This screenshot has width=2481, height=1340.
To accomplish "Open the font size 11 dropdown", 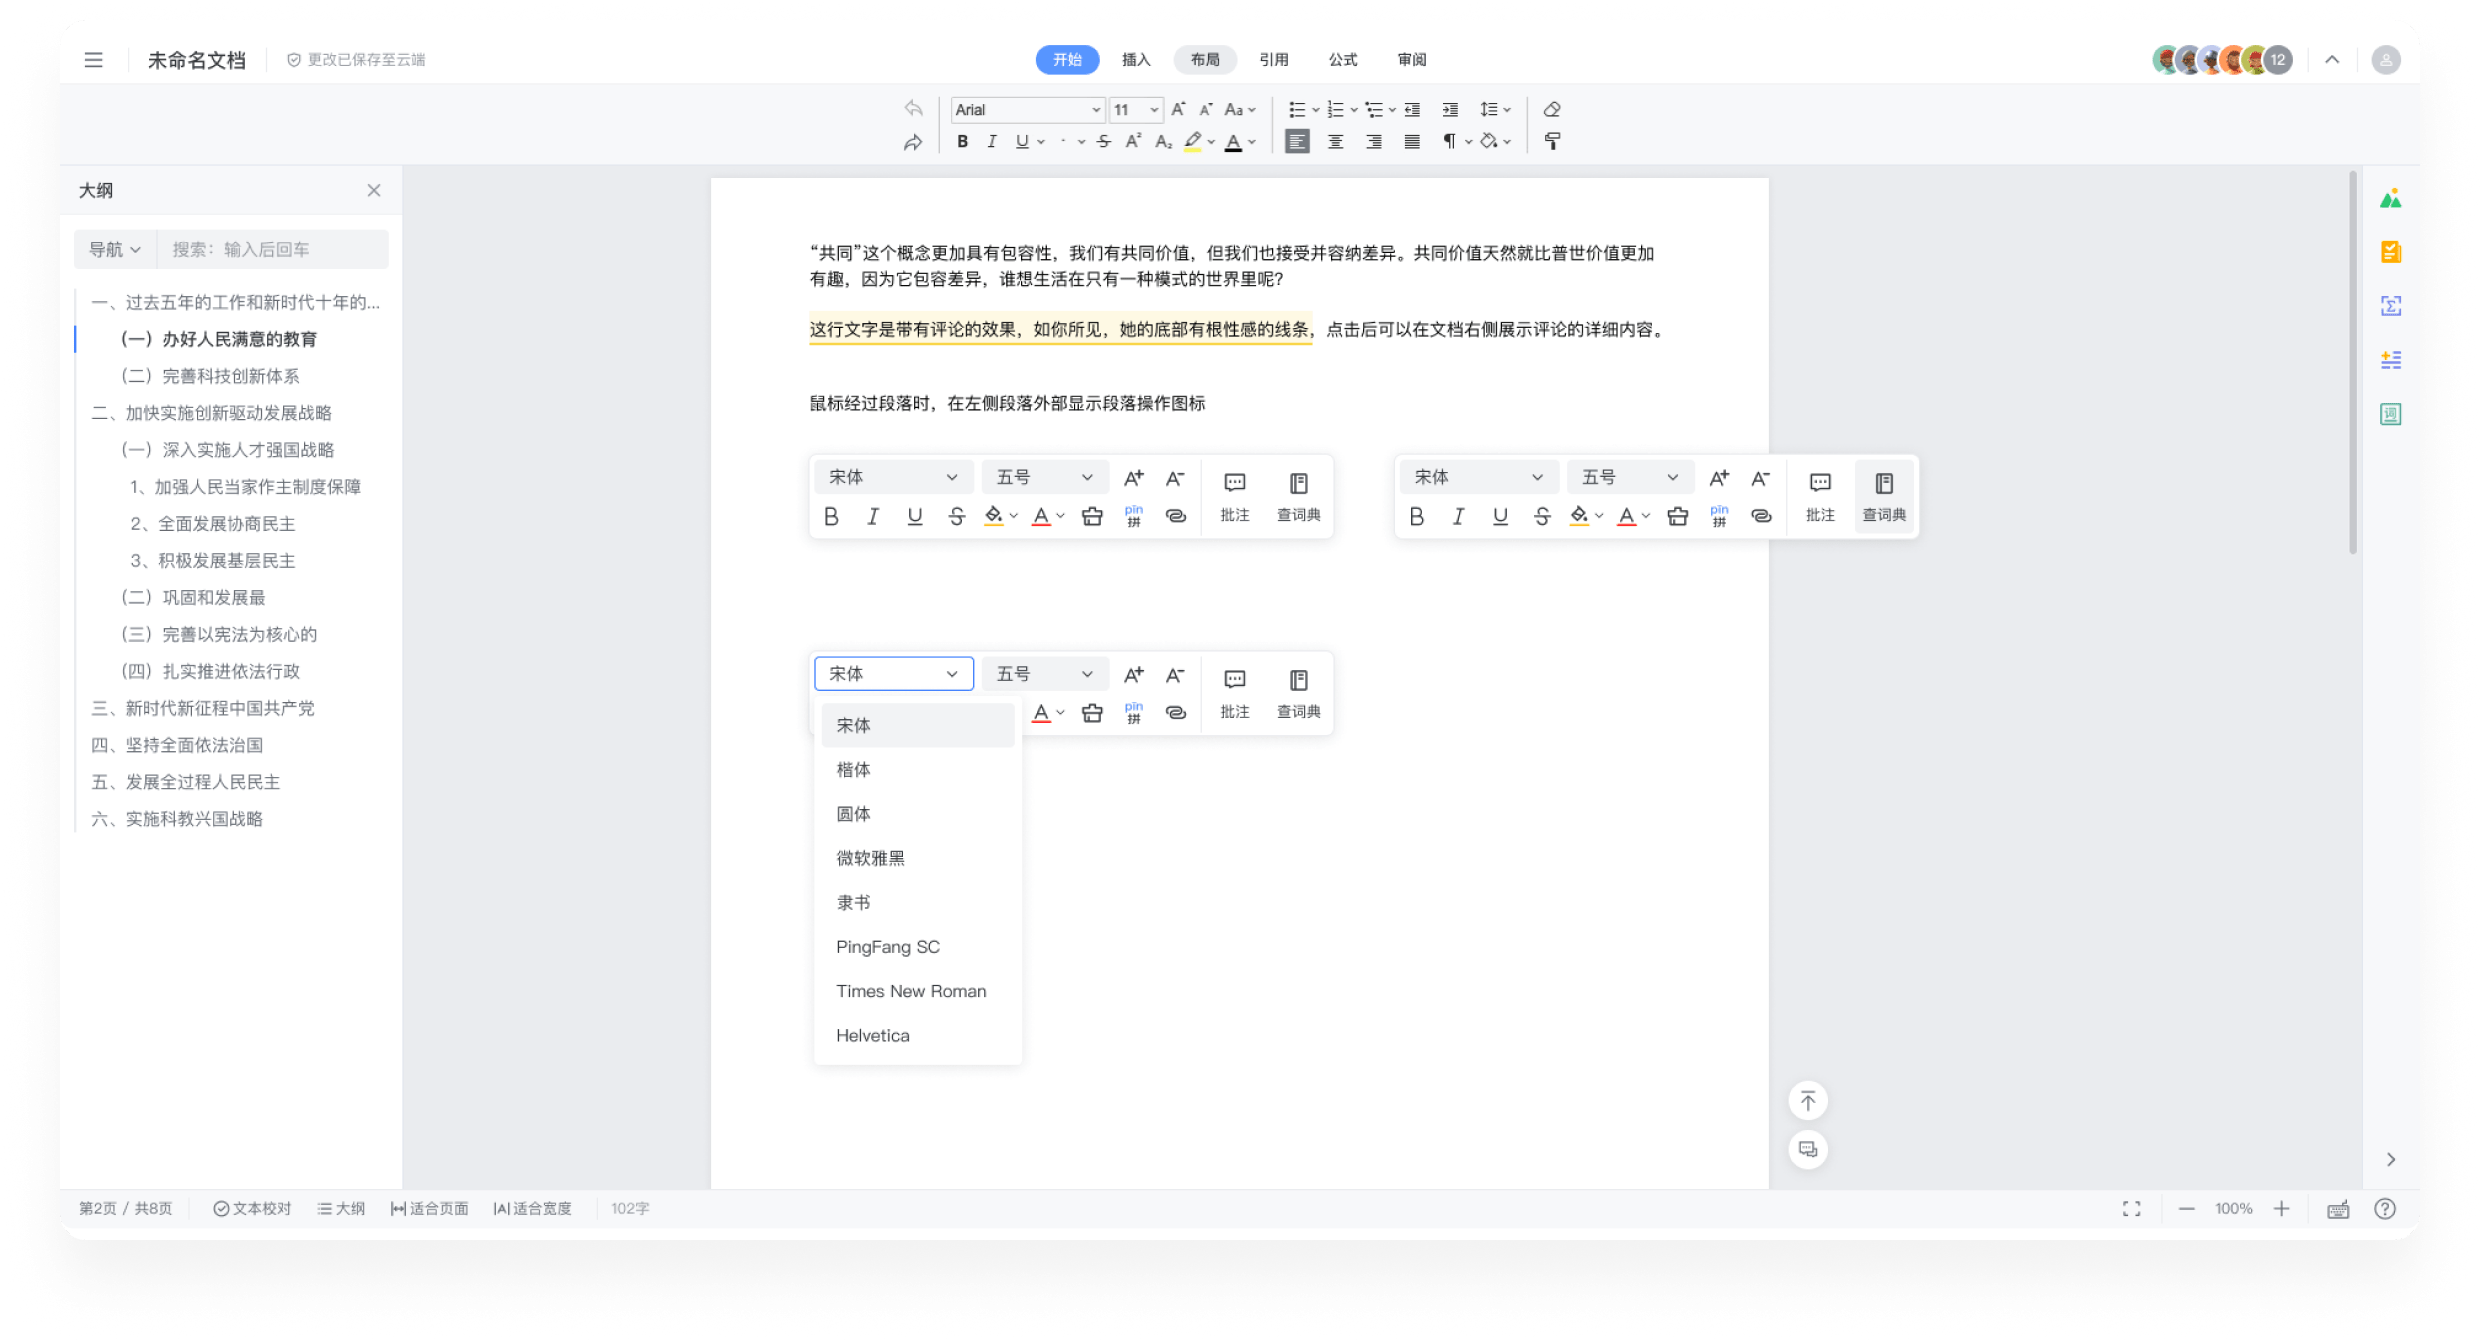I will [1136, 109].
